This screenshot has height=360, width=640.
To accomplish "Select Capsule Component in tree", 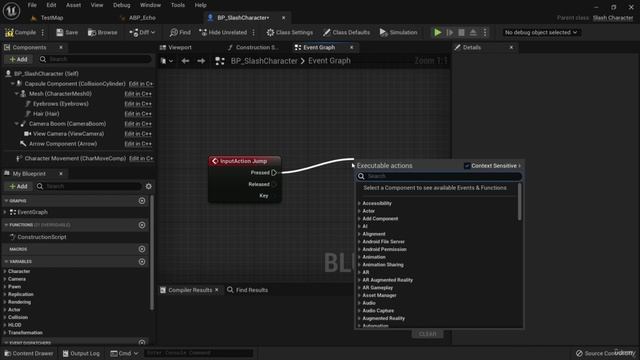I will point(75,84).
